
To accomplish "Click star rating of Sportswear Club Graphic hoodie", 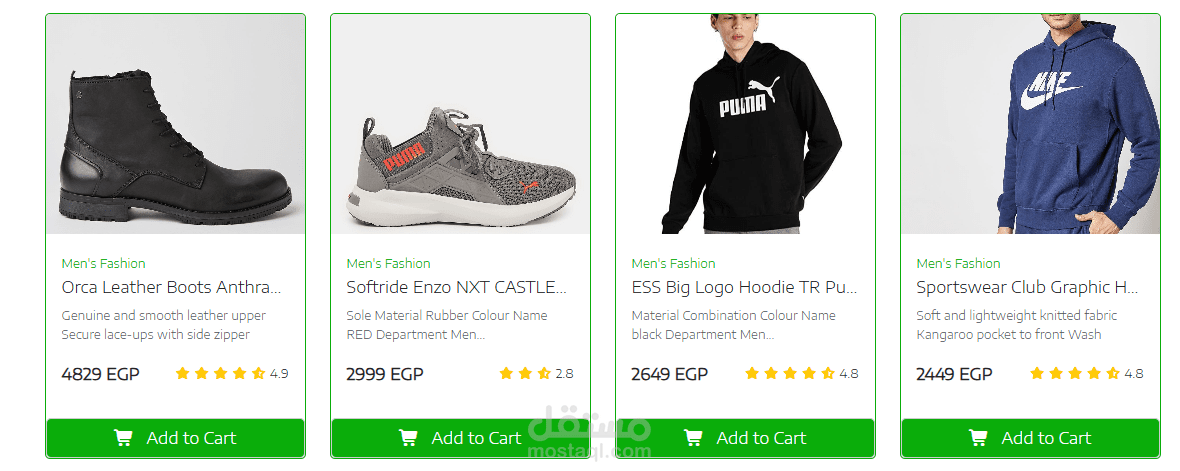I will (1075, 374).
